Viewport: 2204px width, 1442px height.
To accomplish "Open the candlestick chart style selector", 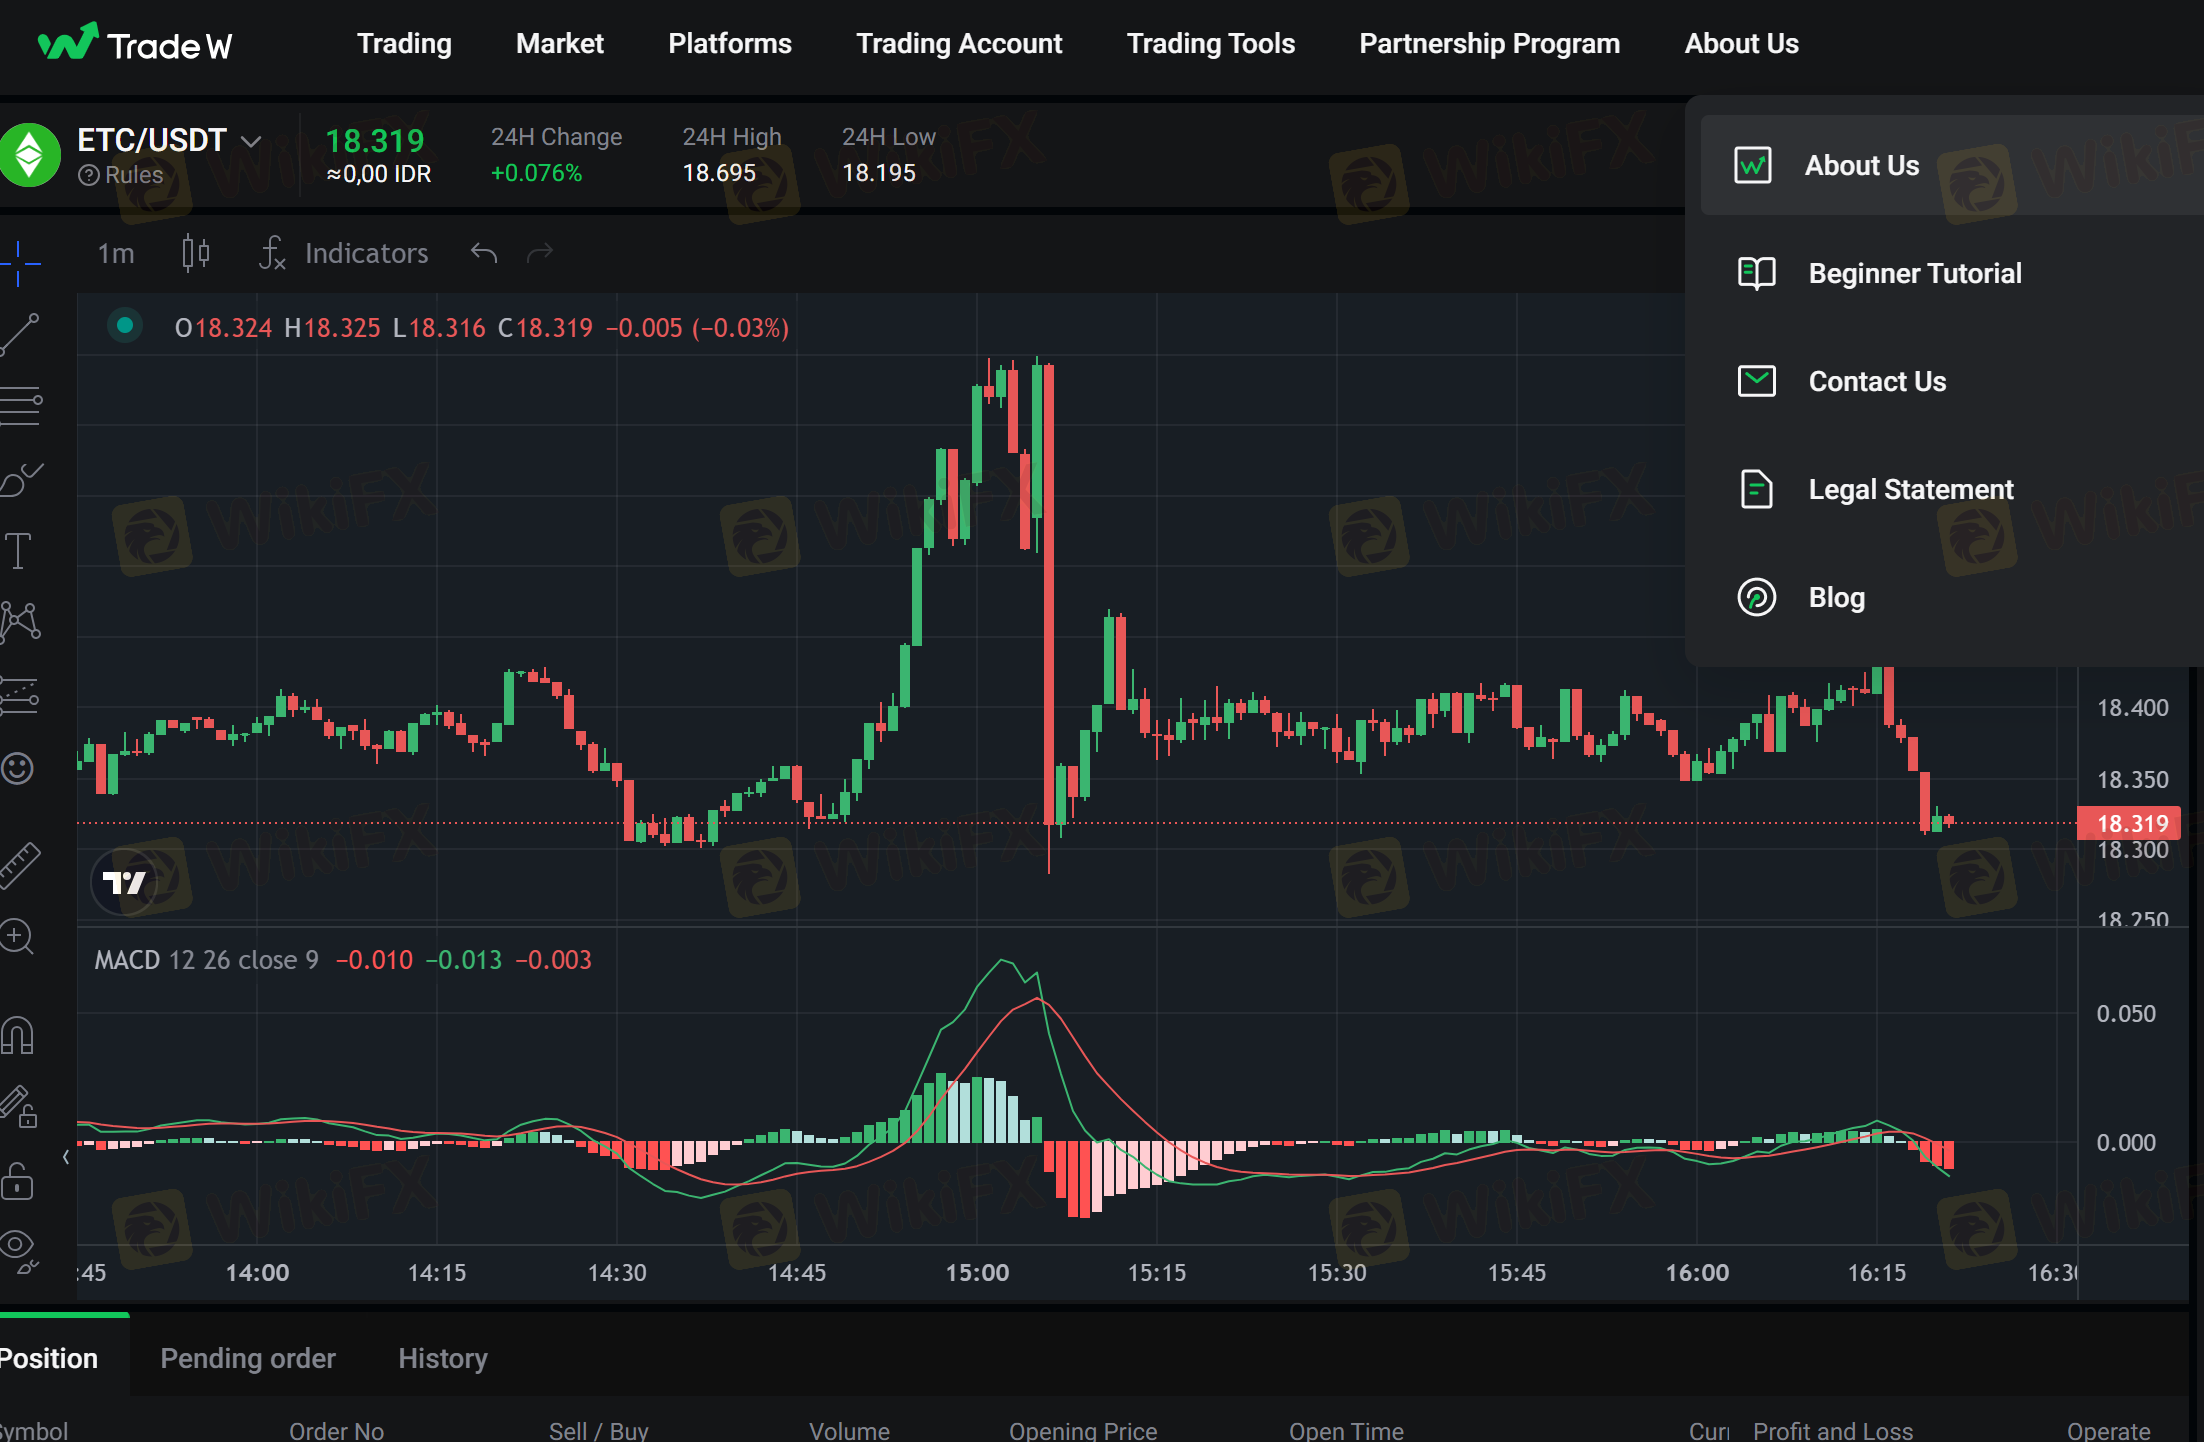I will click(196, 253).
